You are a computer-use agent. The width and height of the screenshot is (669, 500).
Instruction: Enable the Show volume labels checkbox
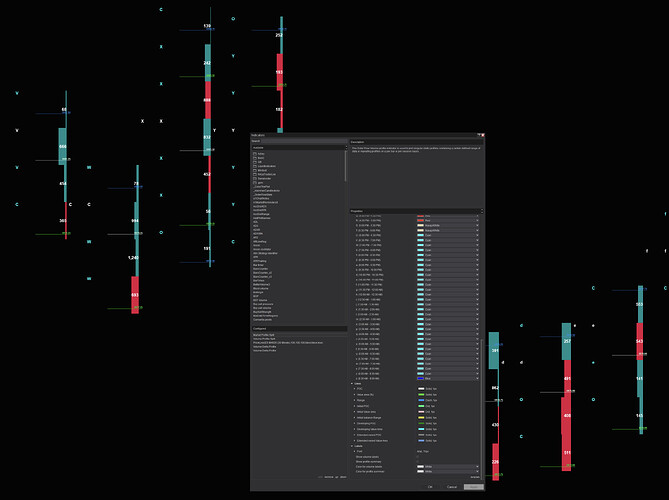(418, 454)
